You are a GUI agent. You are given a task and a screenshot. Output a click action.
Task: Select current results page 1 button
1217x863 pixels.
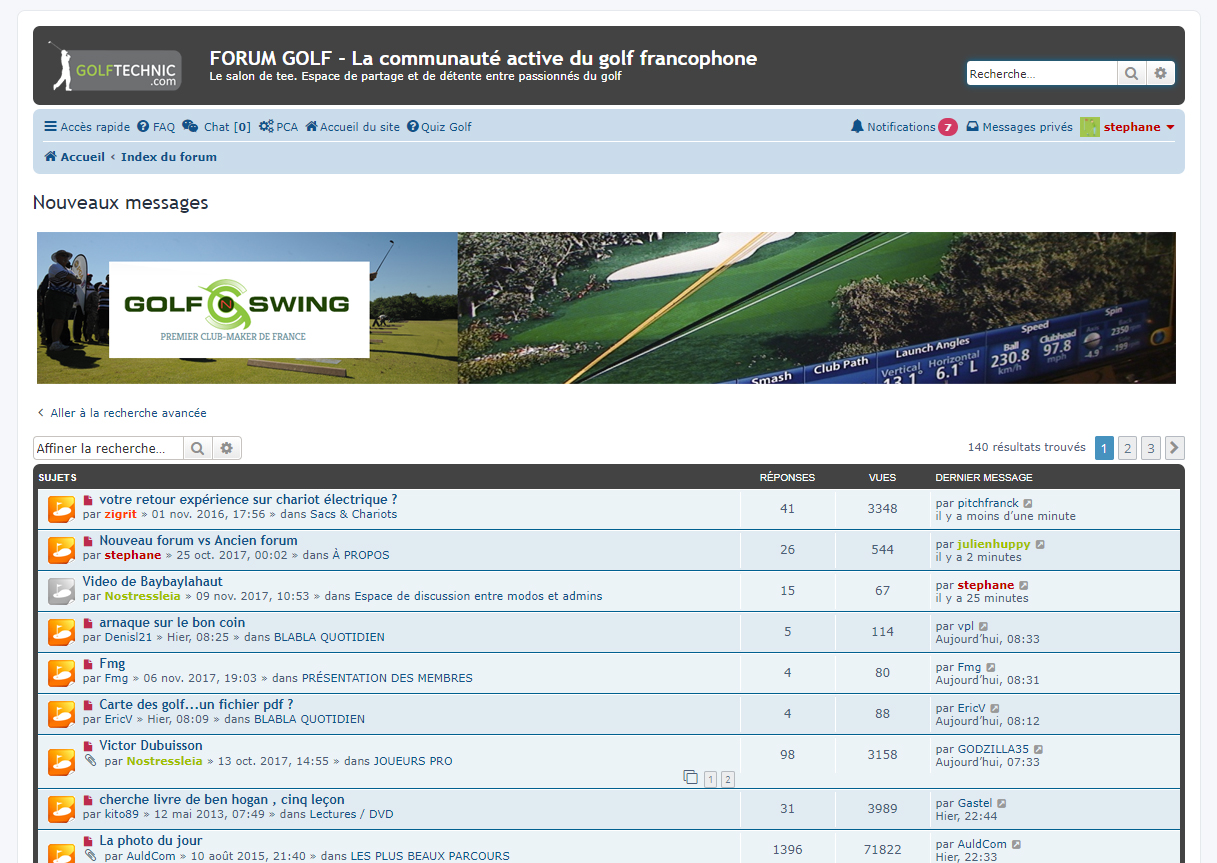(1104, 448)
